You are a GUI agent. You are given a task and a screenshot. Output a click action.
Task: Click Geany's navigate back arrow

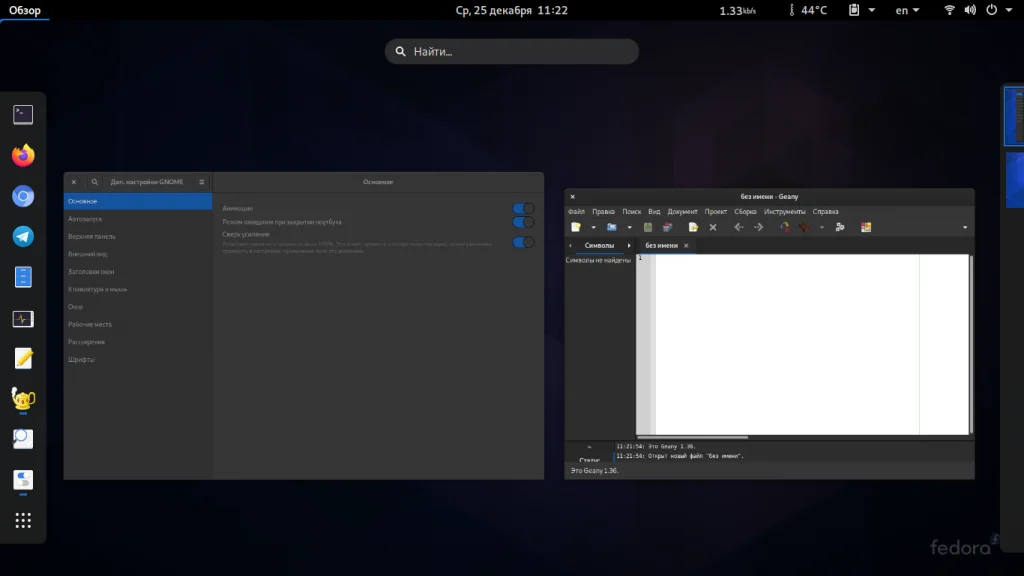[x=738, y=227]
